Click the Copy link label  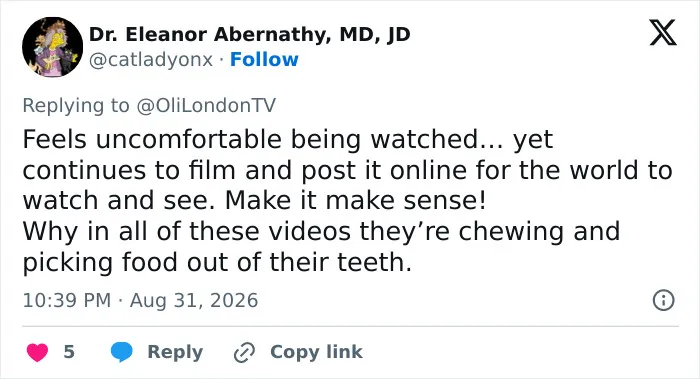pyautogui.click(x=316, y=352)
